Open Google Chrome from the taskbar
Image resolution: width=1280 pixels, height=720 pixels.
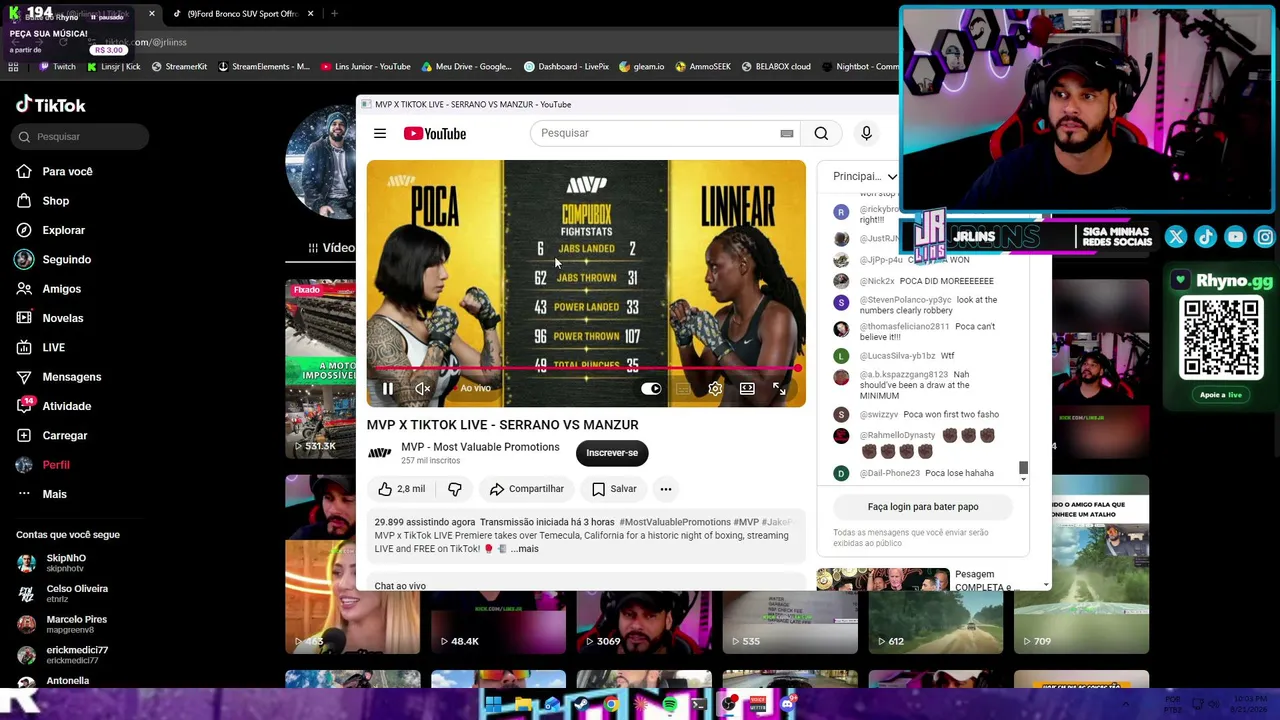tap(611, 705)
